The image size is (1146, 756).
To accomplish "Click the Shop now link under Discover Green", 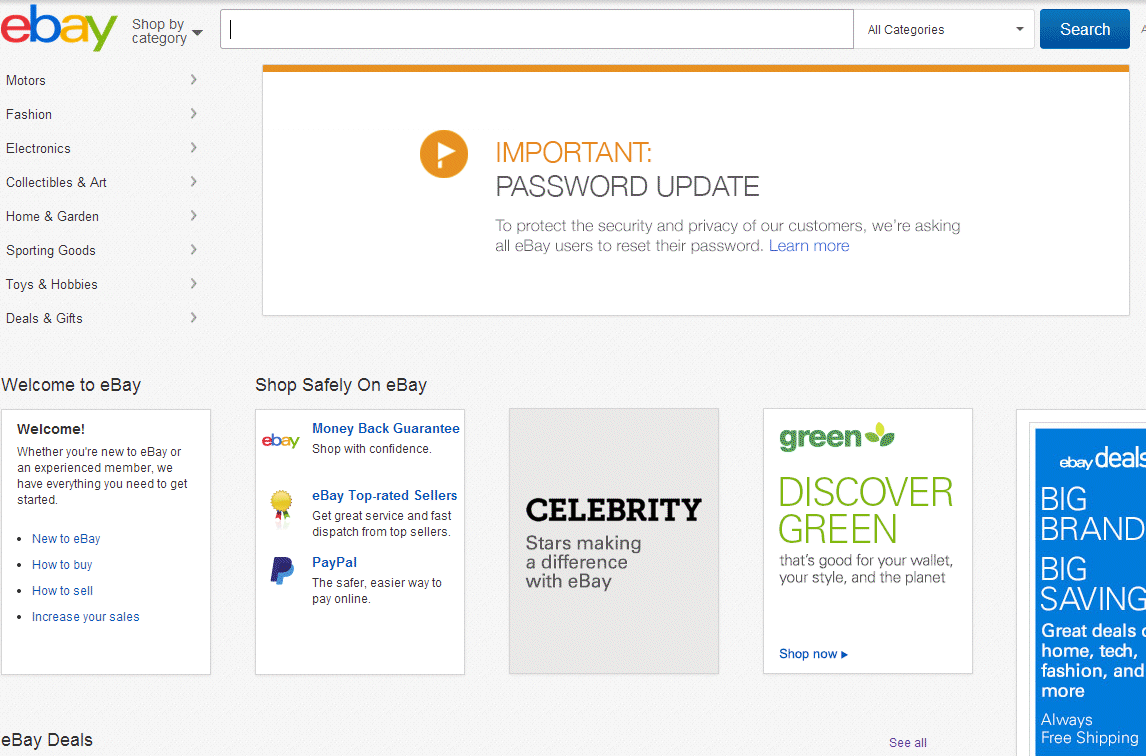I will [813, 654].
